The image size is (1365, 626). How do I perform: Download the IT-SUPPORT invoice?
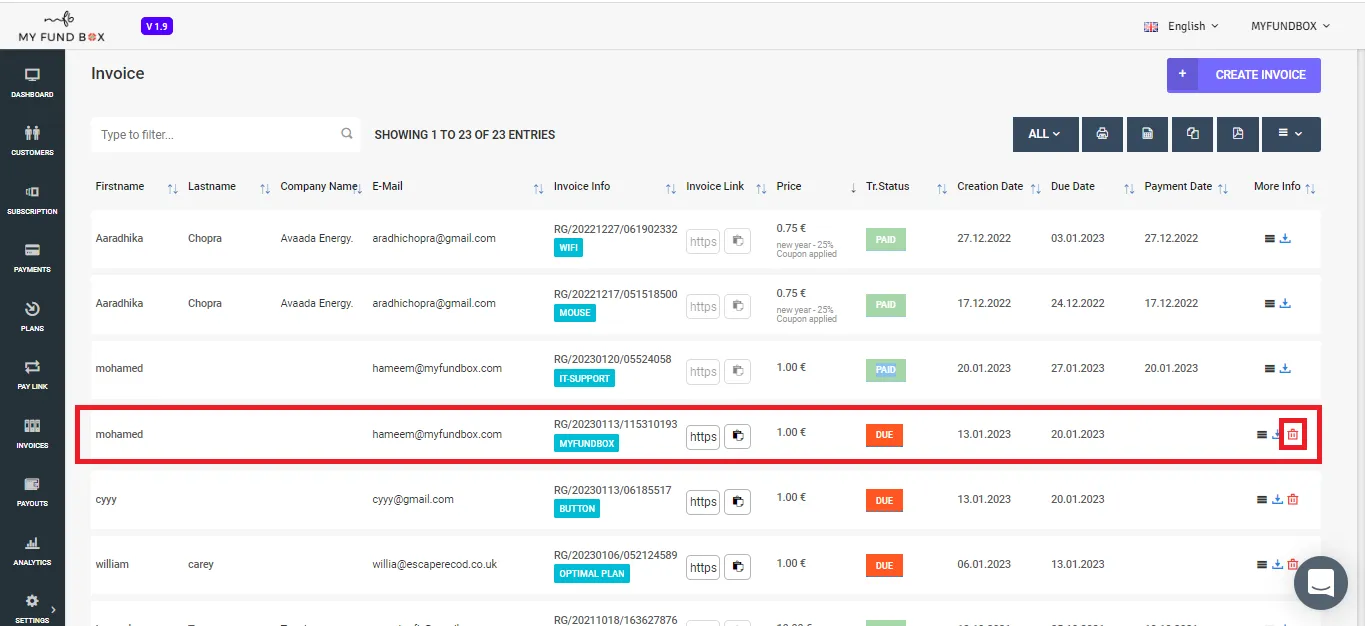[1286, 369]
